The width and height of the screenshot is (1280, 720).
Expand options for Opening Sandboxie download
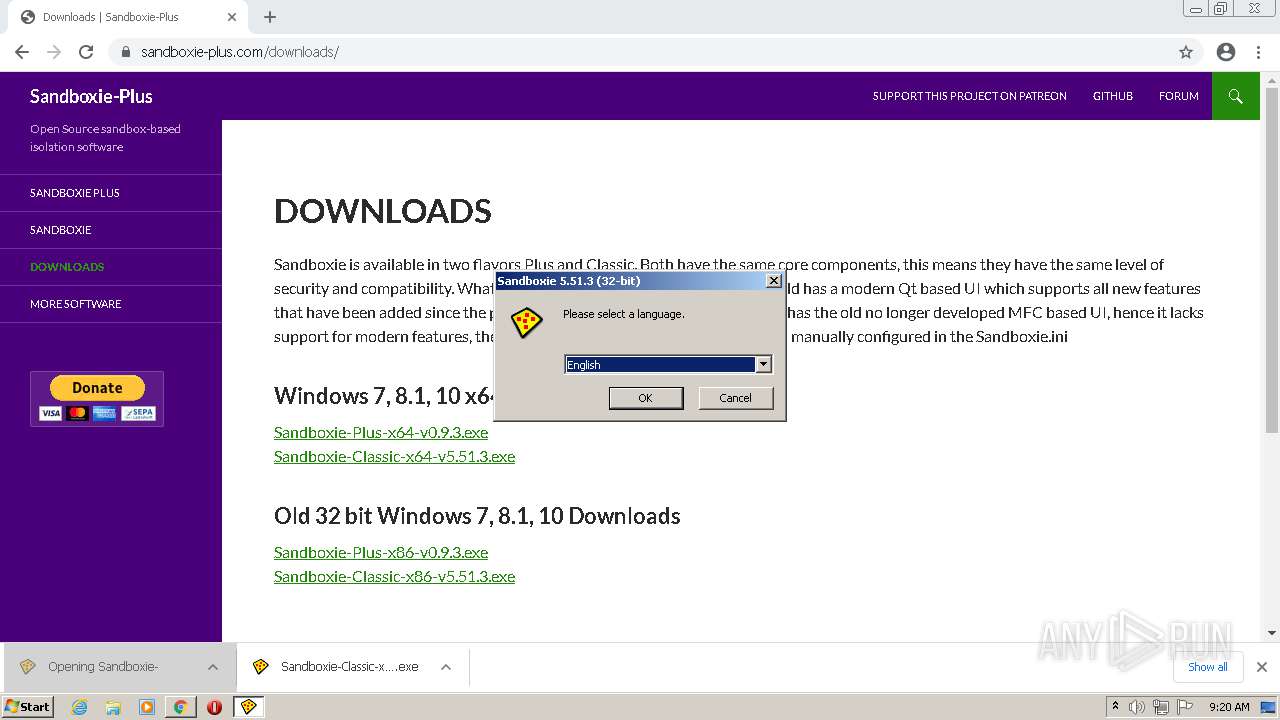point(213,667)
